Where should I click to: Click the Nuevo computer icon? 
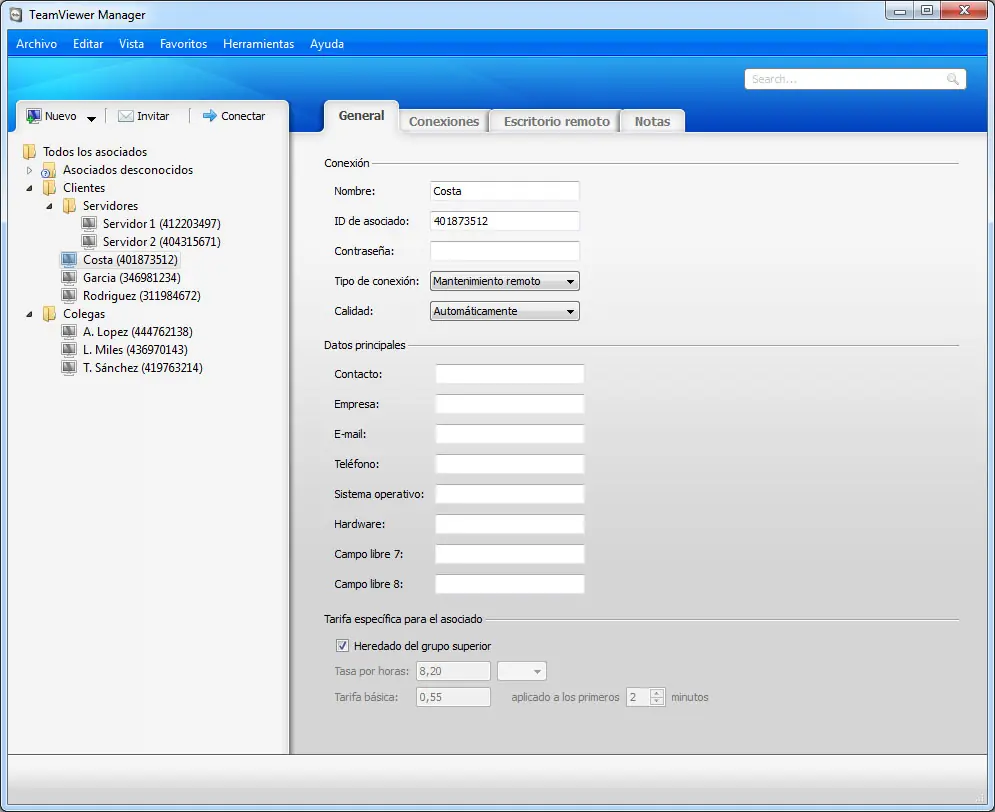(34, 116)
